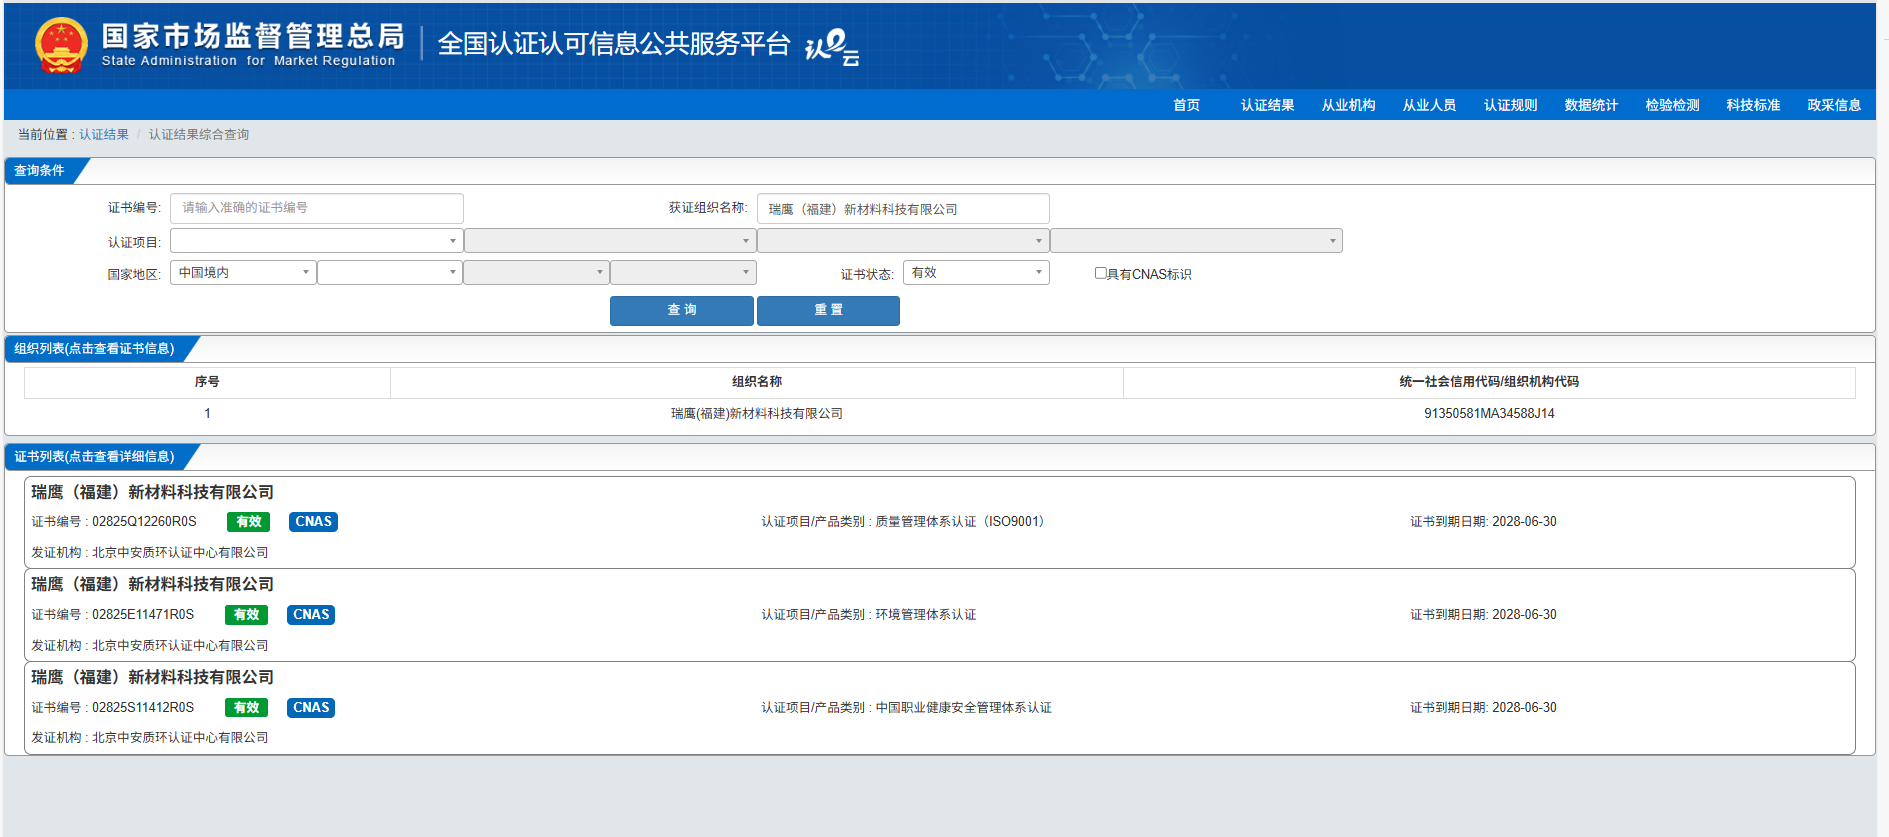Focus the 证书编号 input field
1889x837 pixels.
pos(316,208)
